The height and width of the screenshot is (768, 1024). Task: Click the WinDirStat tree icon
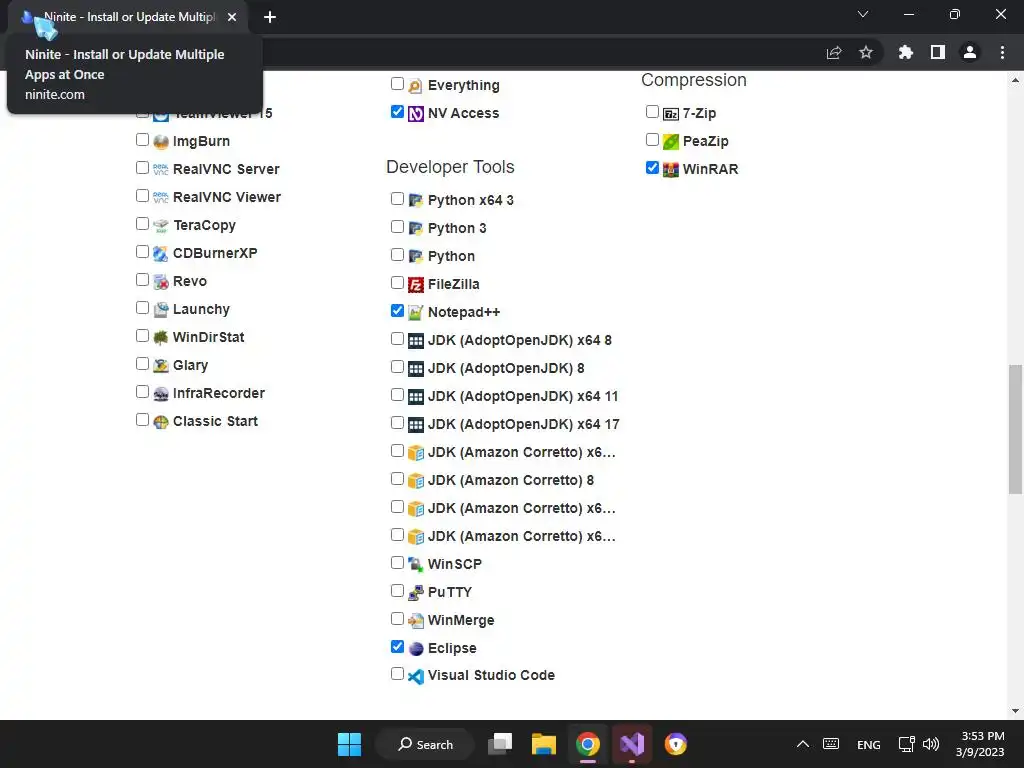161,338
